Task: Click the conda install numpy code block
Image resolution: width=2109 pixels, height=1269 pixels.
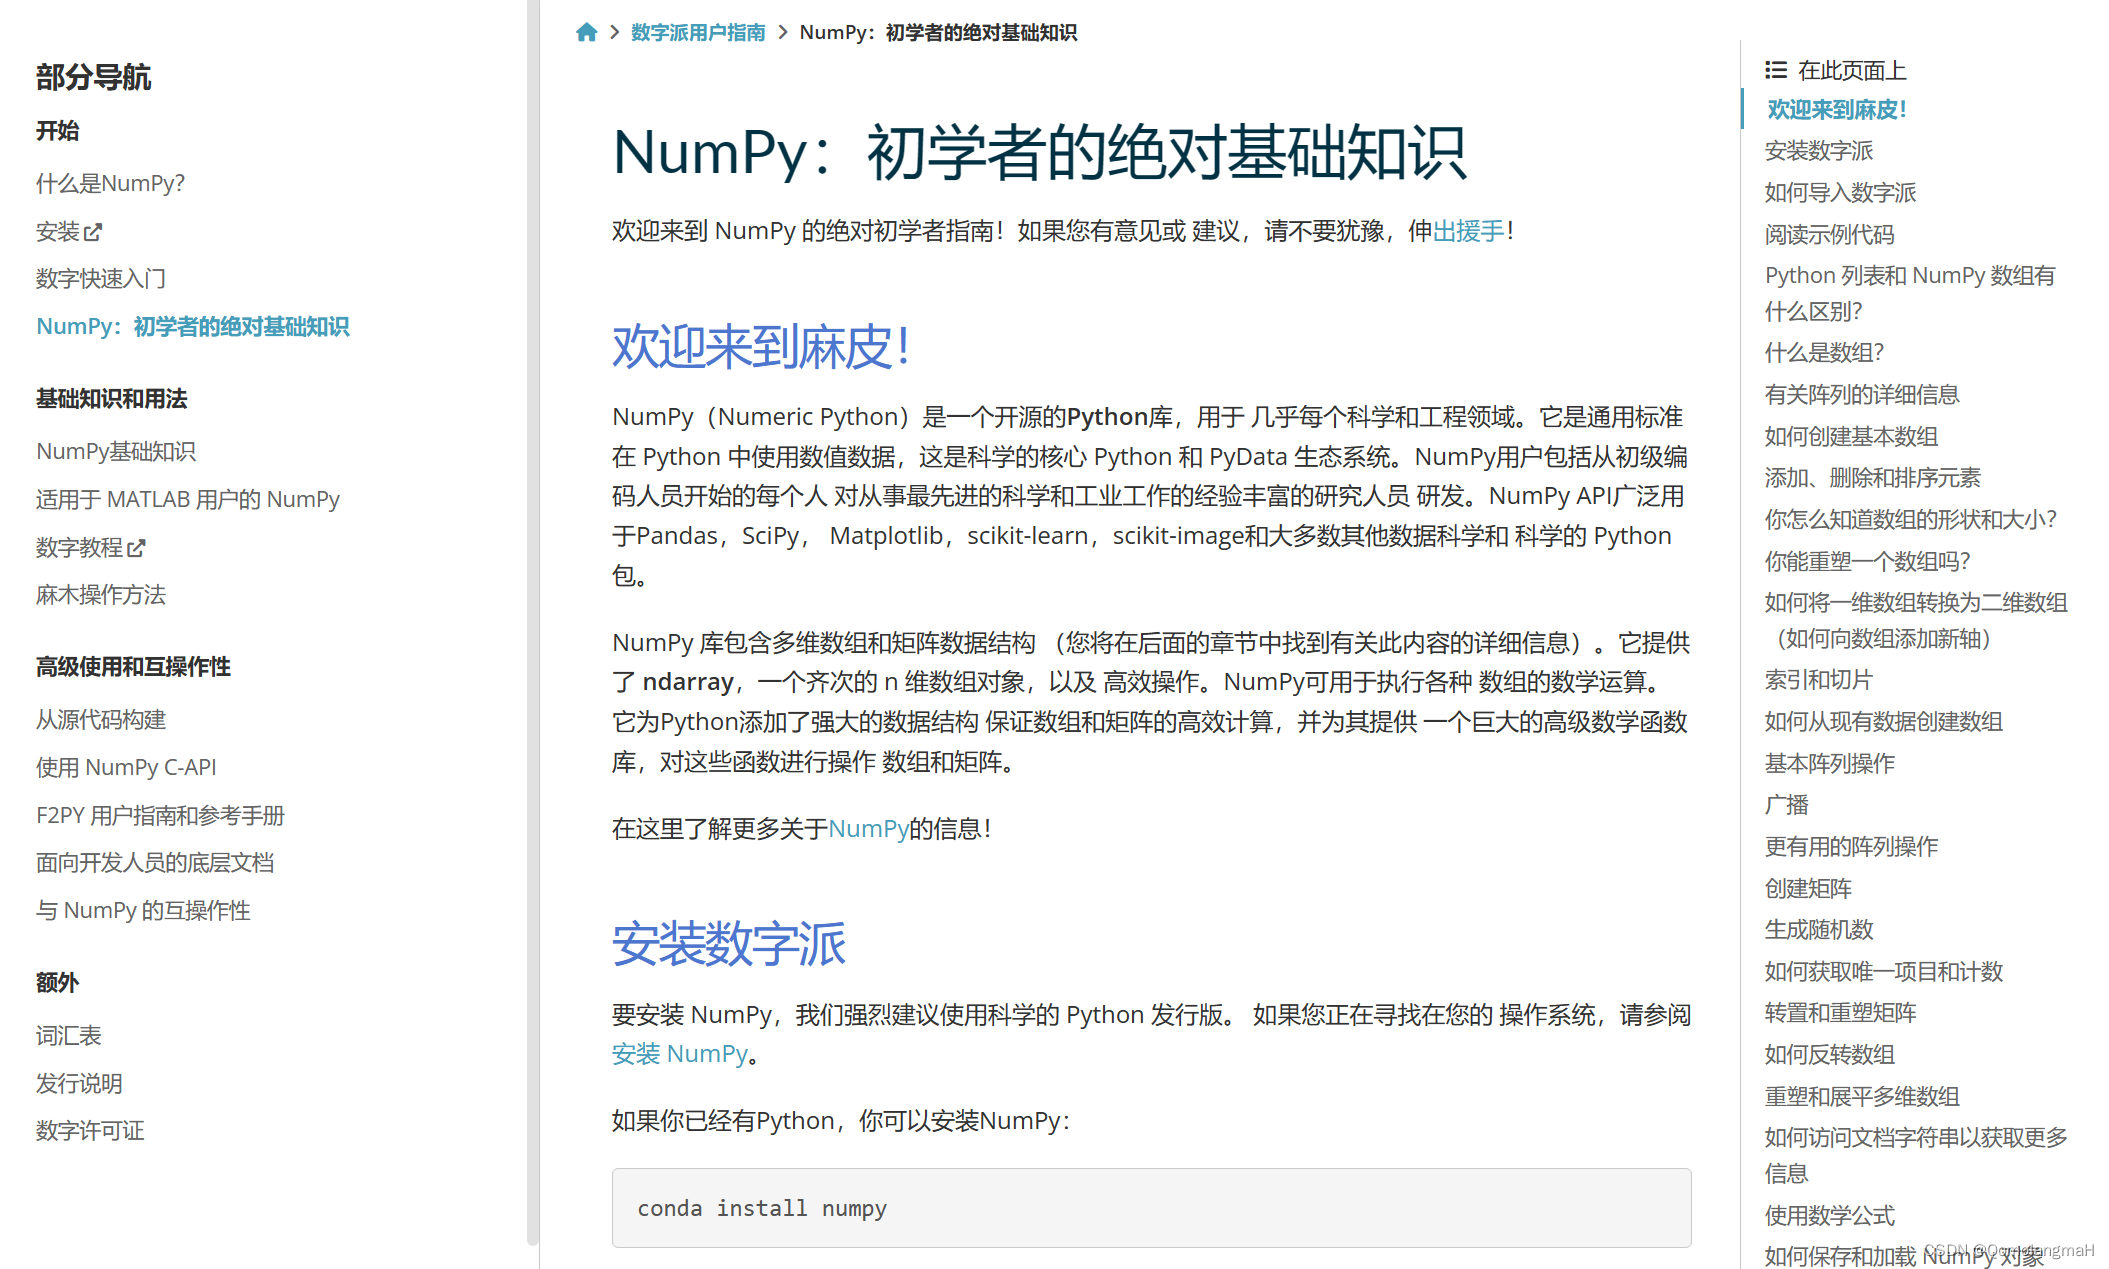Action: point(1151,1208)
